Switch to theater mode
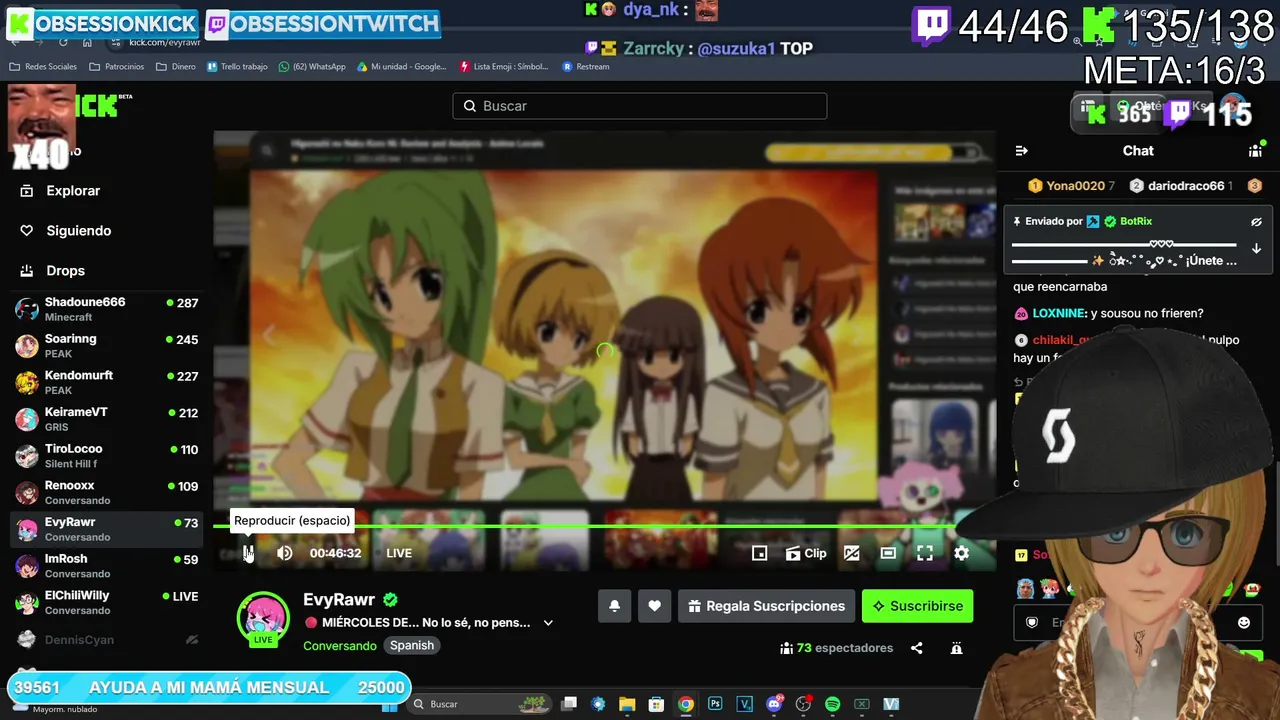Screen dimensions: 1280x720 [x=888, y=553]
